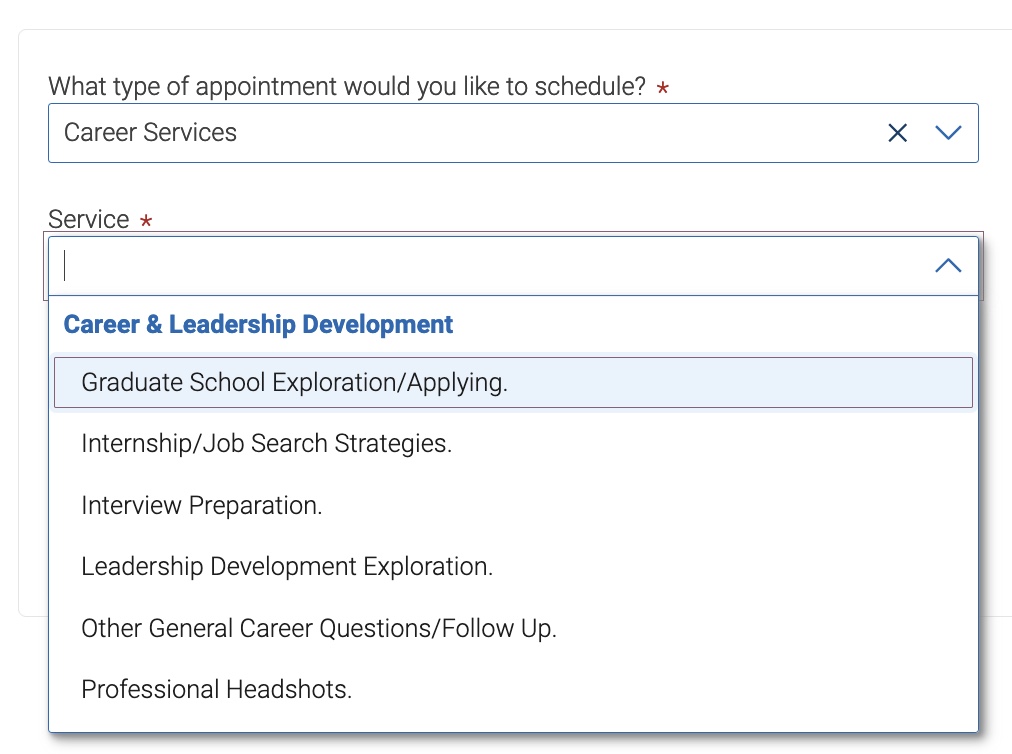Select Professional Headshots service option
The image size is (1012, 754).
coord(513,689)
